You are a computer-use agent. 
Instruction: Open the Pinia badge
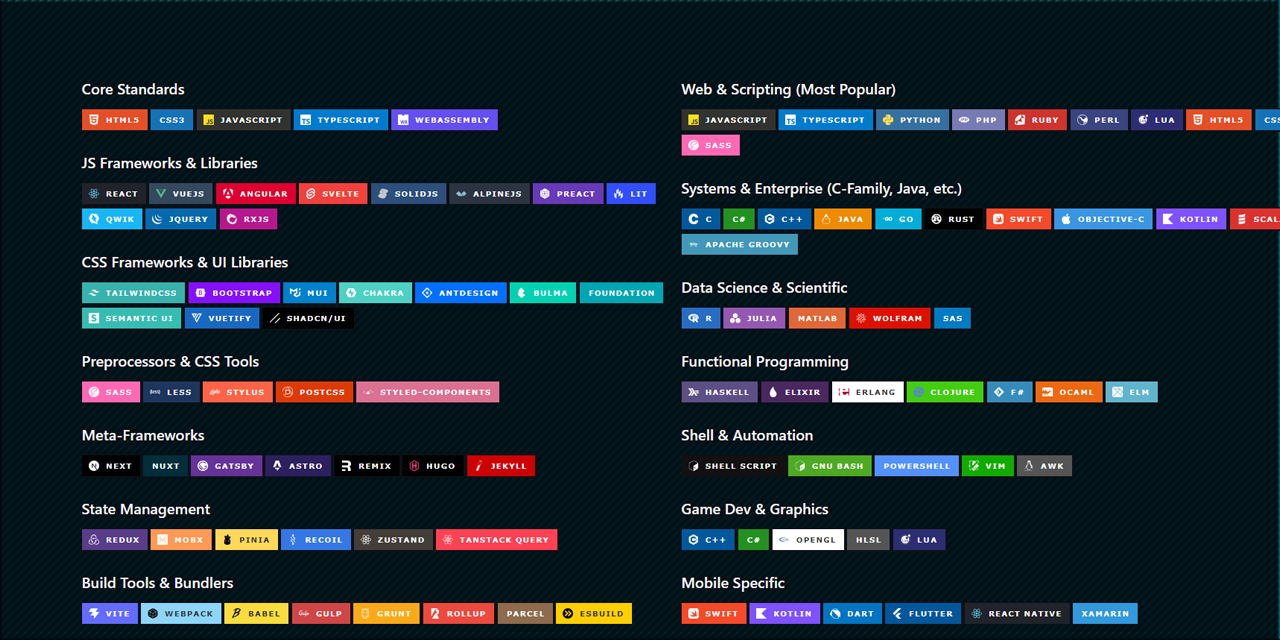tap(246, 540)
